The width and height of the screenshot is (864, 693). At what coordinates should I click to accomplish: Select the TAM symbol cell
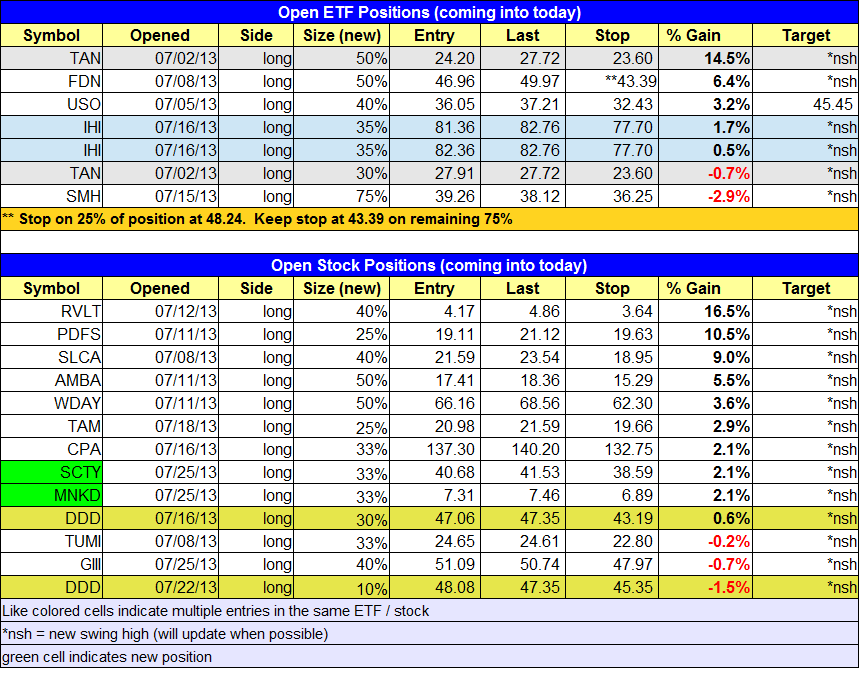(x=52, y=426)
